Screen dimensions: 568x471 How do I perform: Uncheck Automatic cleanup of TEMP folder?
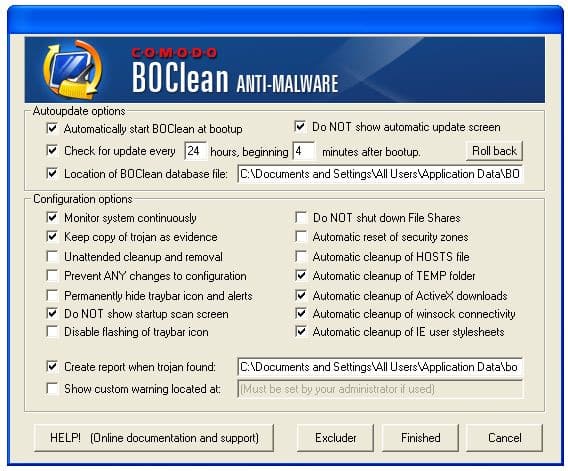[301, 276]
